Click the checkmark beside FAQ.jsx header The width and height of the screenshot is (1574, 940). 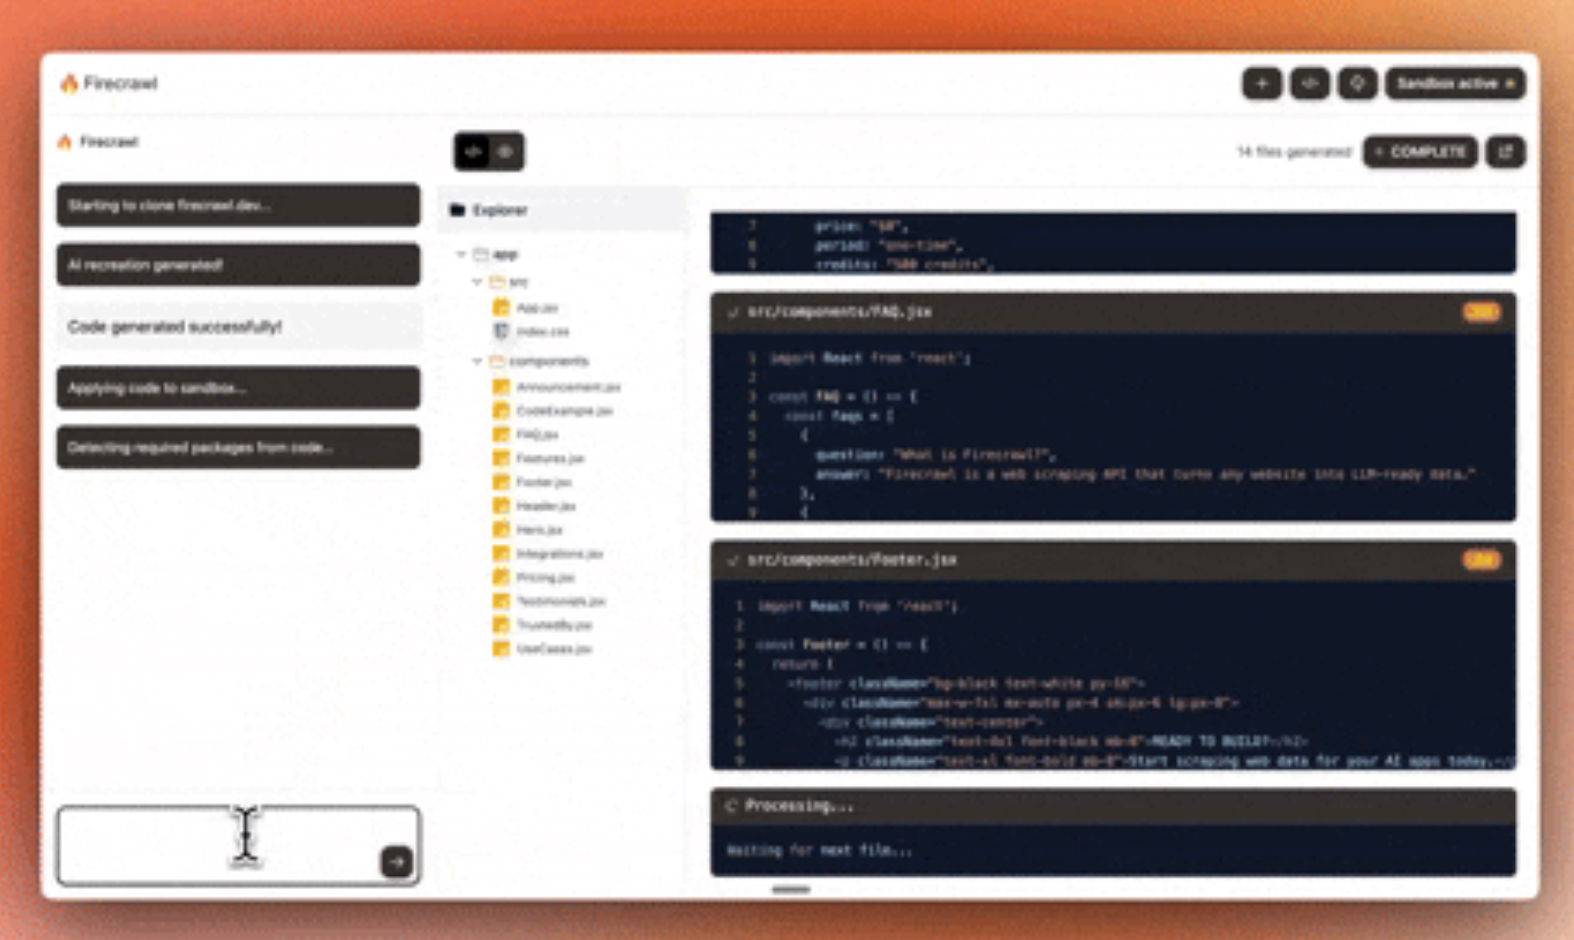click(x=732, y=312)
